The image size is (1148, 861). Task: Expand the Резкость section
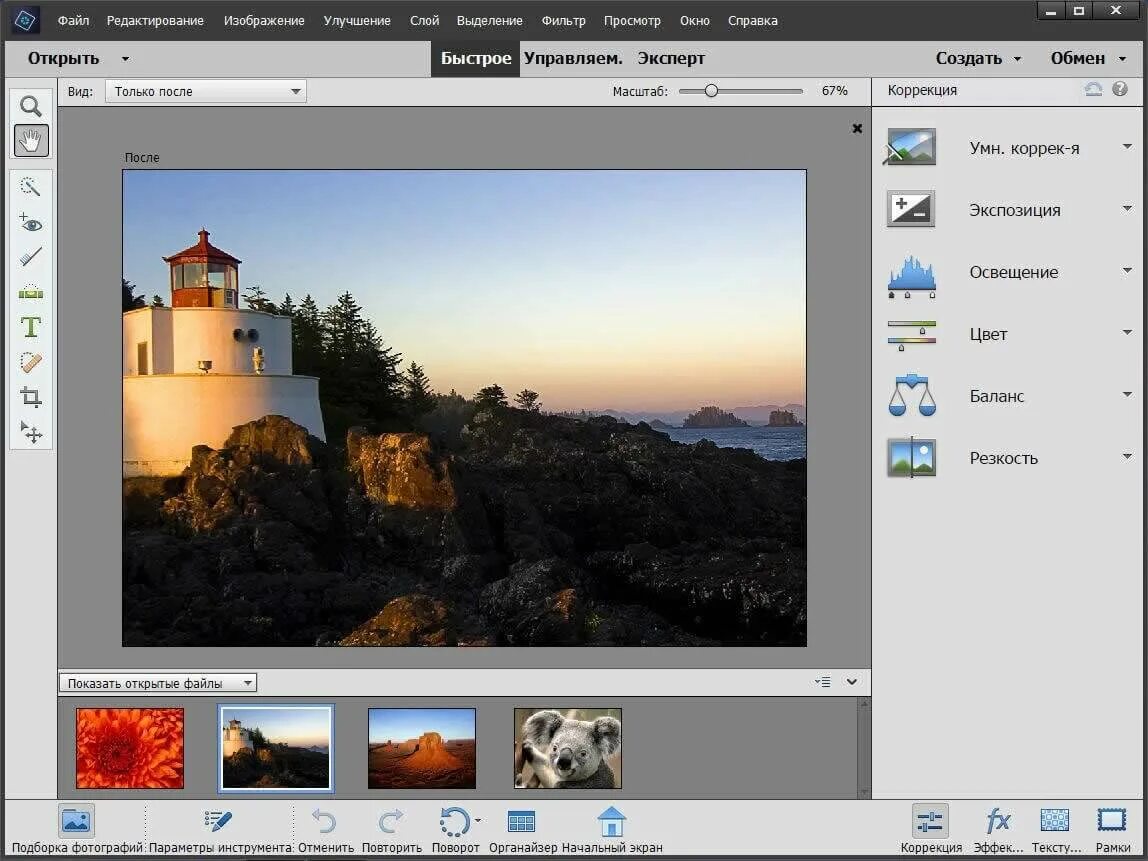click(x=1127, y=458)
